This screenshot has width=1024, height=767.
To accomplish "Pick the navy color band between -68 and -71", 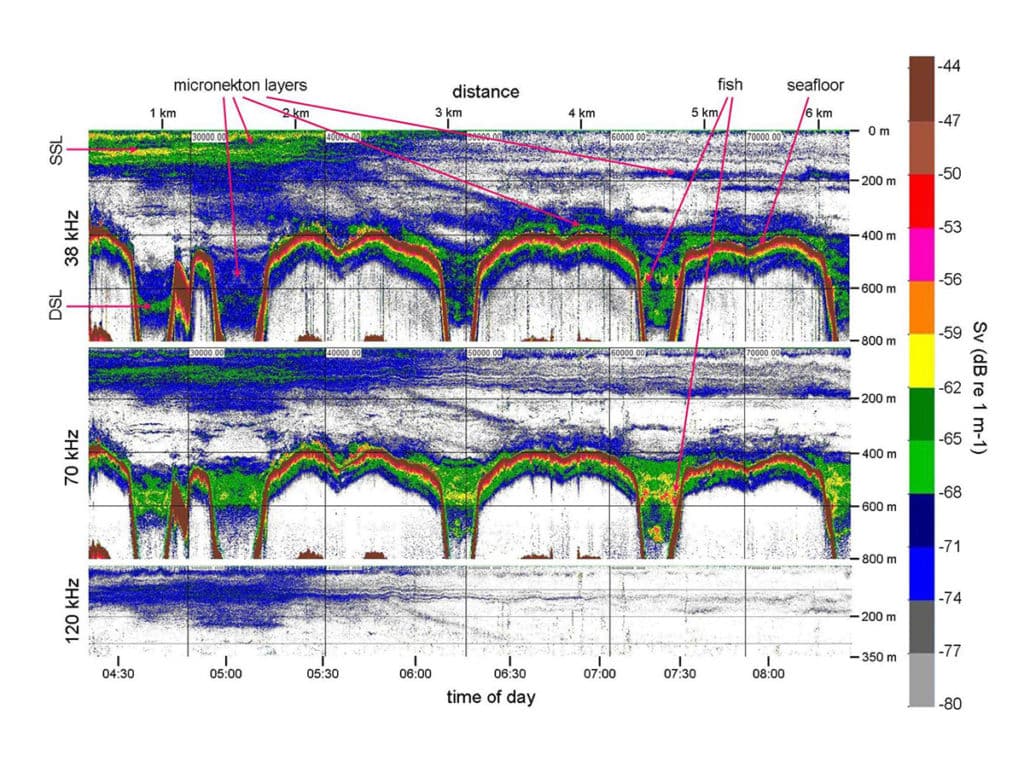I will [x=920, y=519].
